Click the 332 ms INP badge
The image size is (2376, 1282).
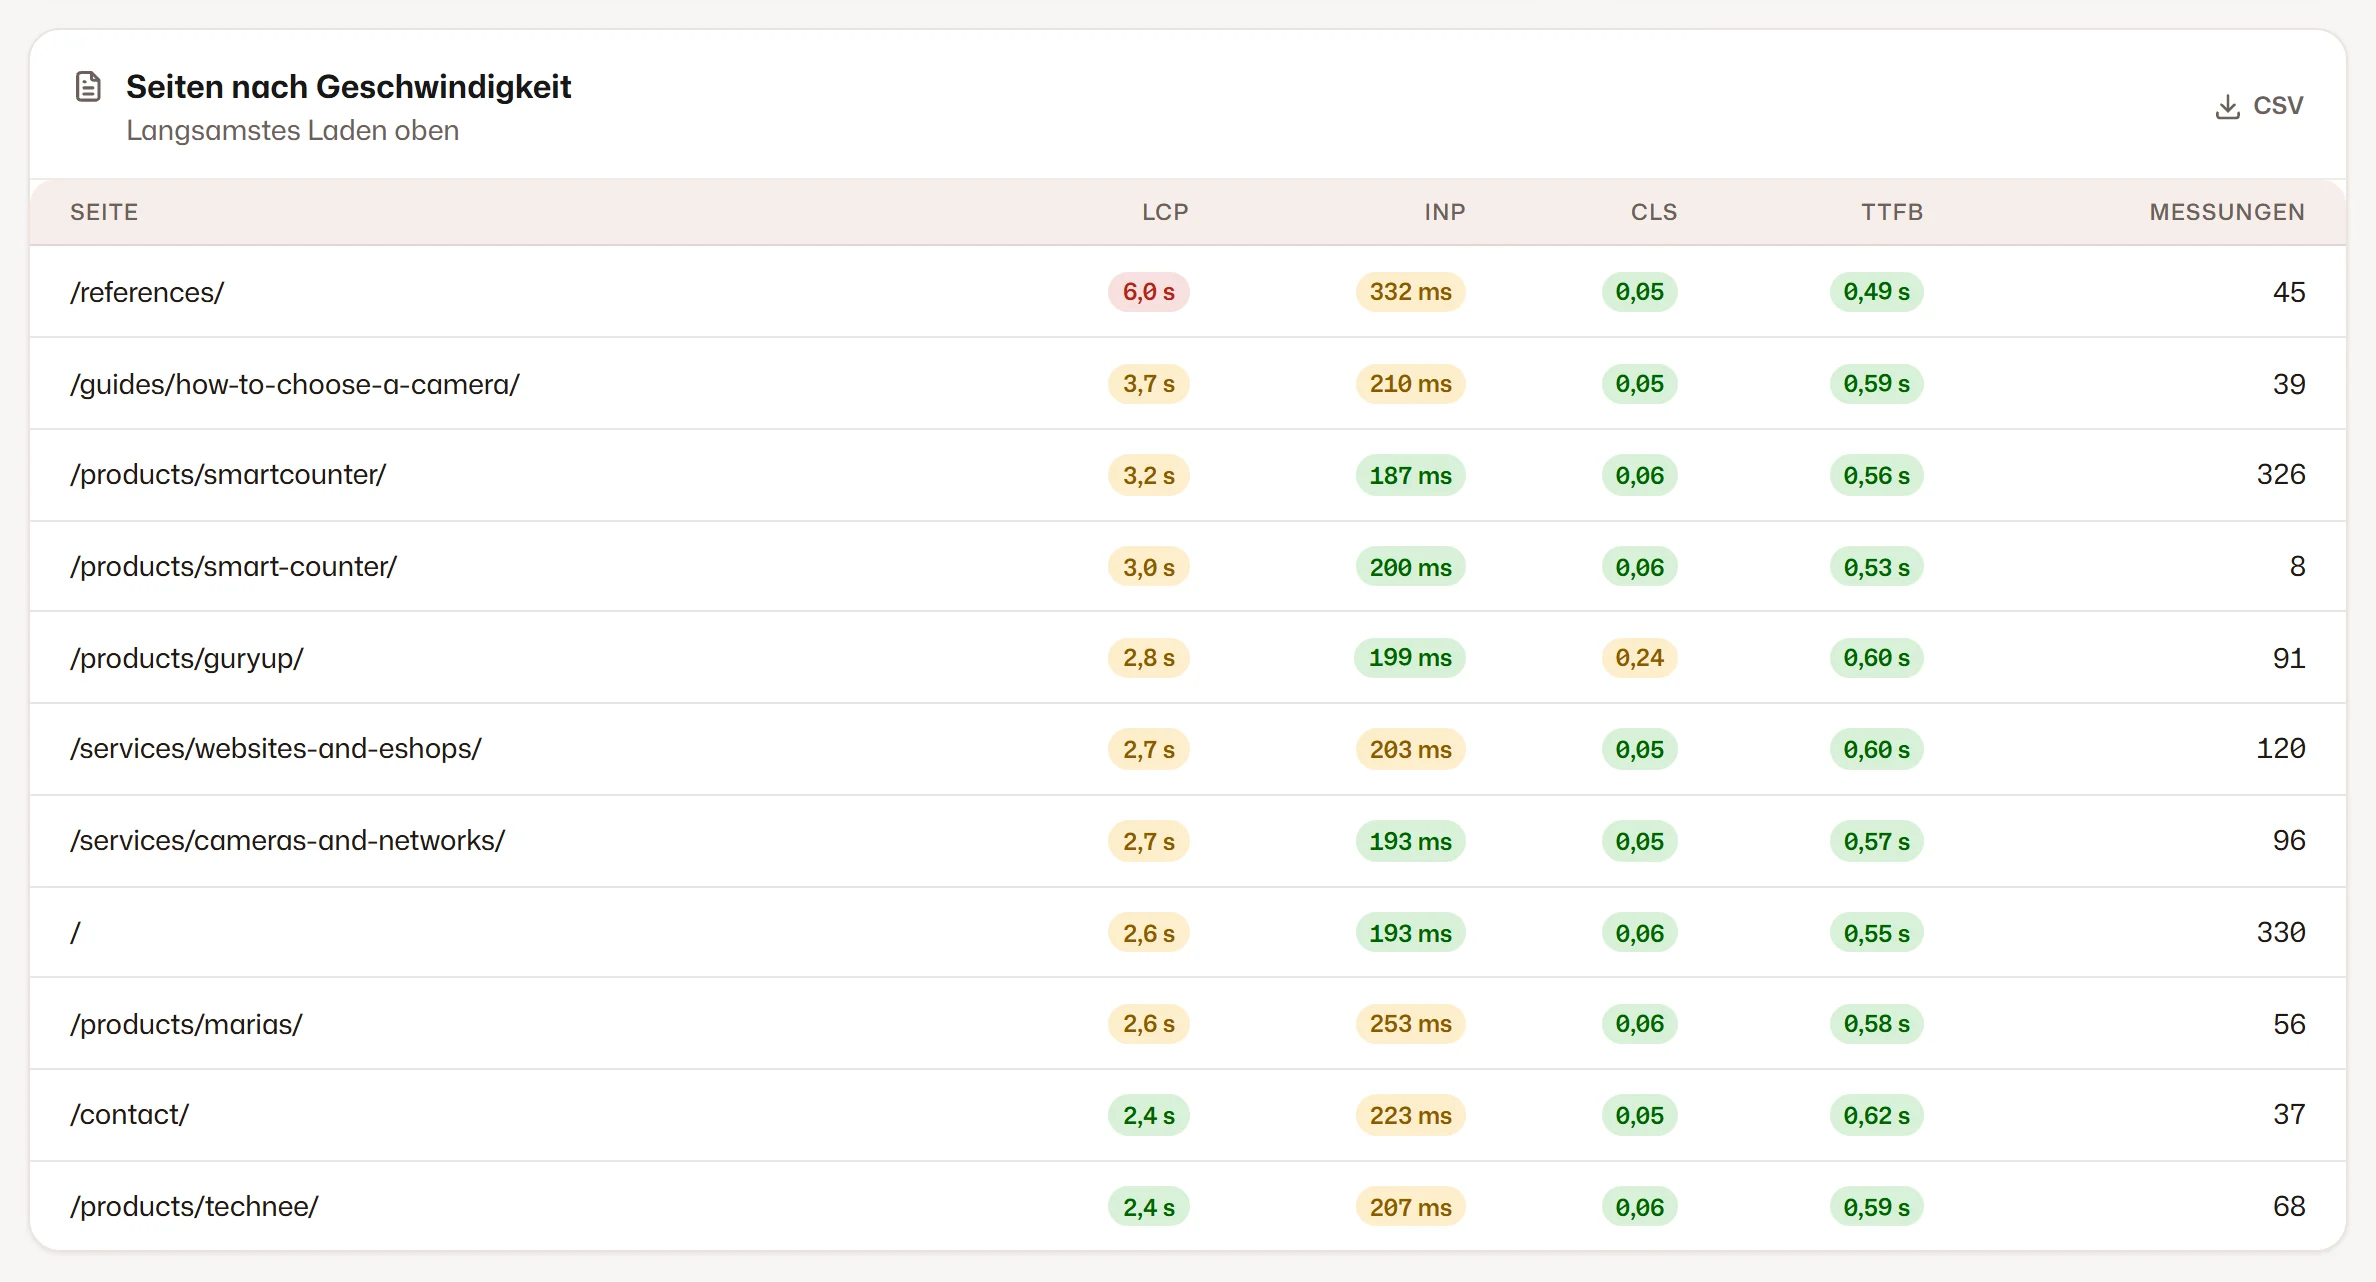click(1410, 292)
